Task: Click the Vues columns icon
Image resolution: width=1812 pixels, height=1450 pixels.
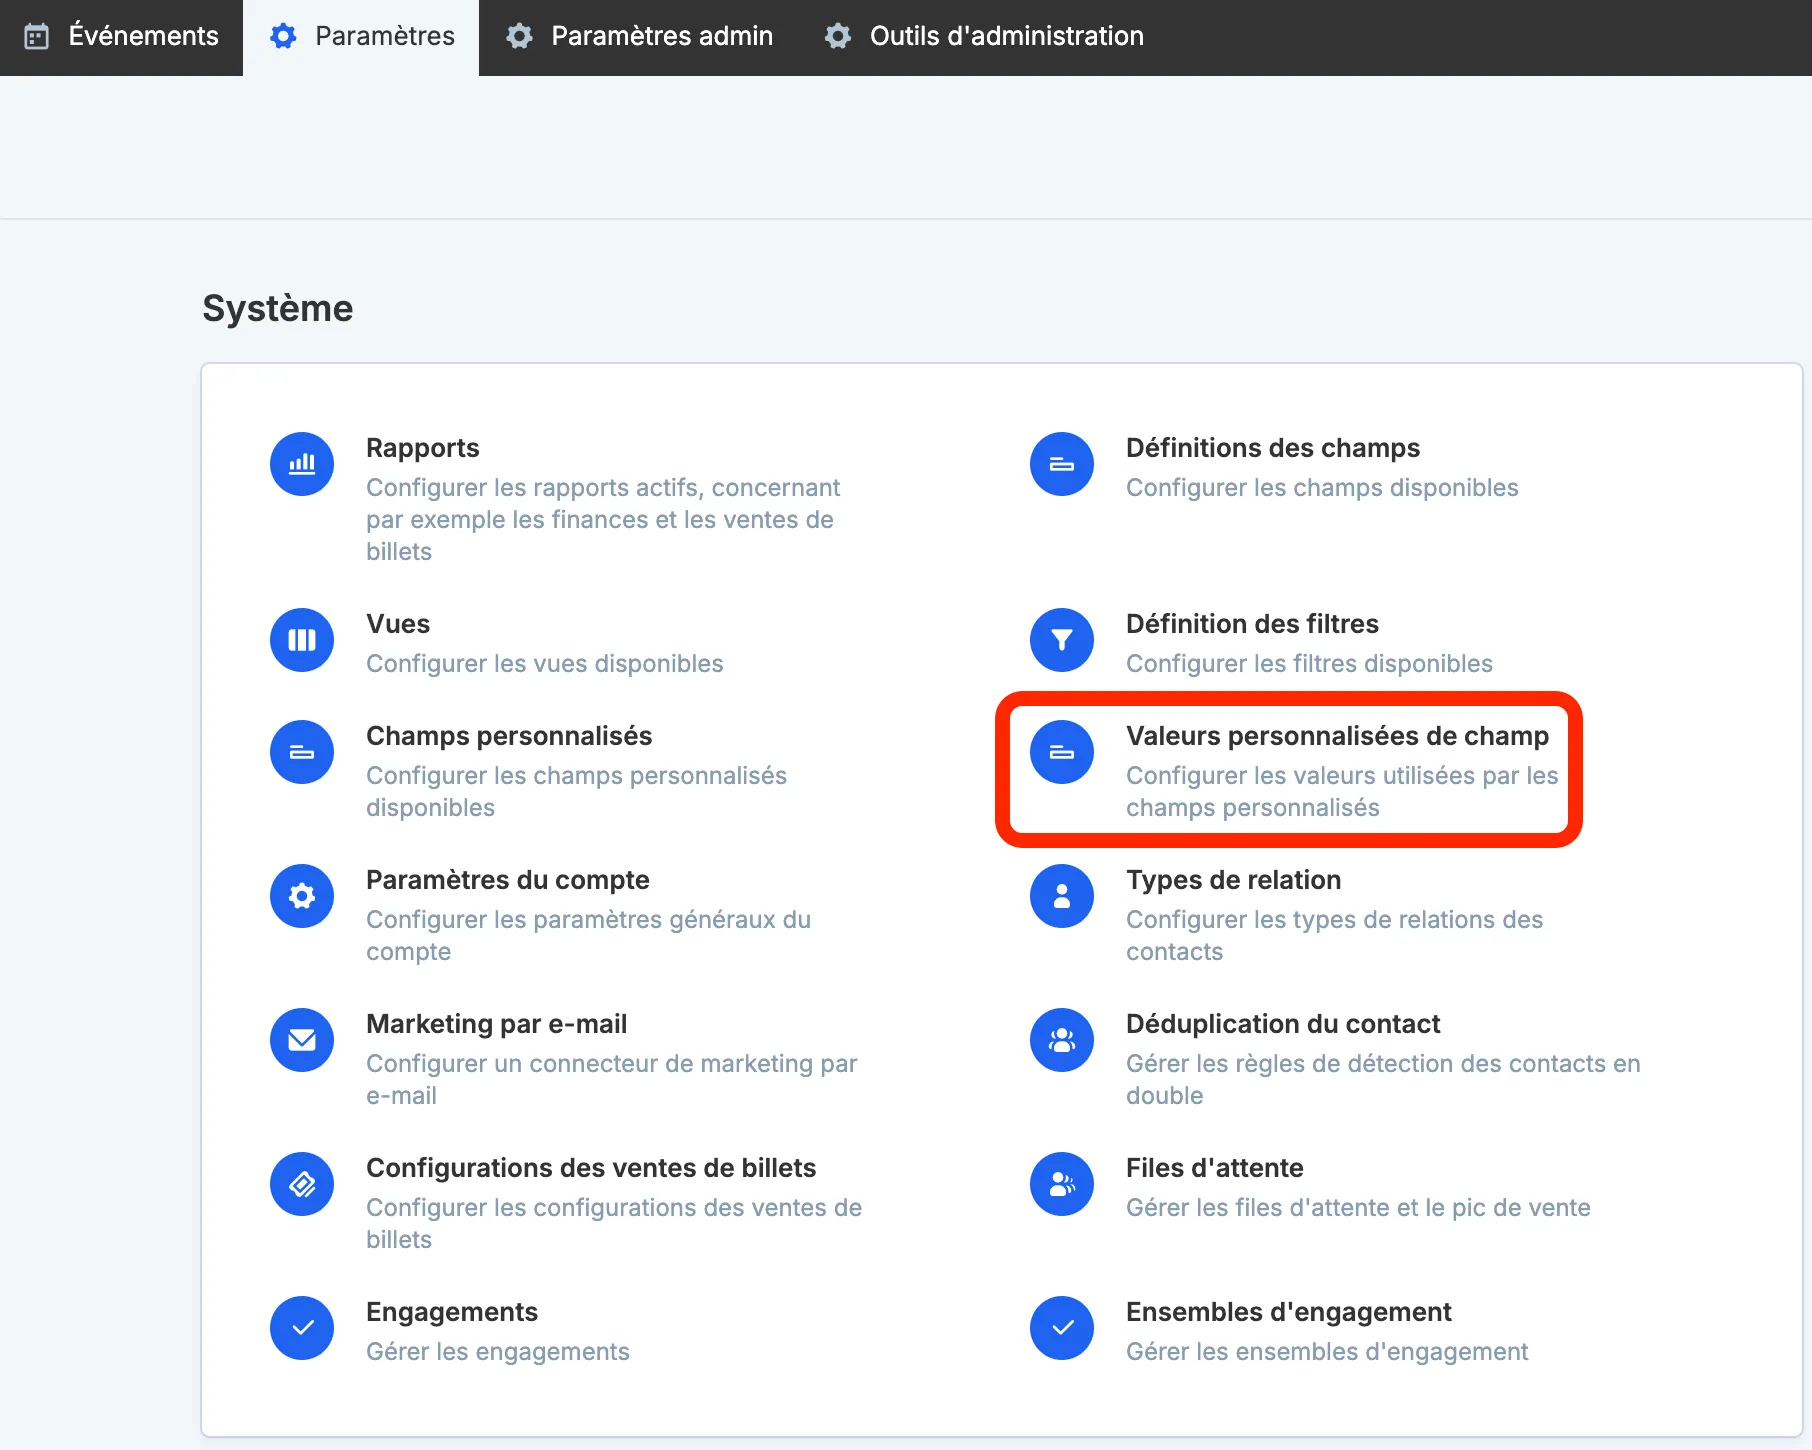Action: tap(302, 640)
